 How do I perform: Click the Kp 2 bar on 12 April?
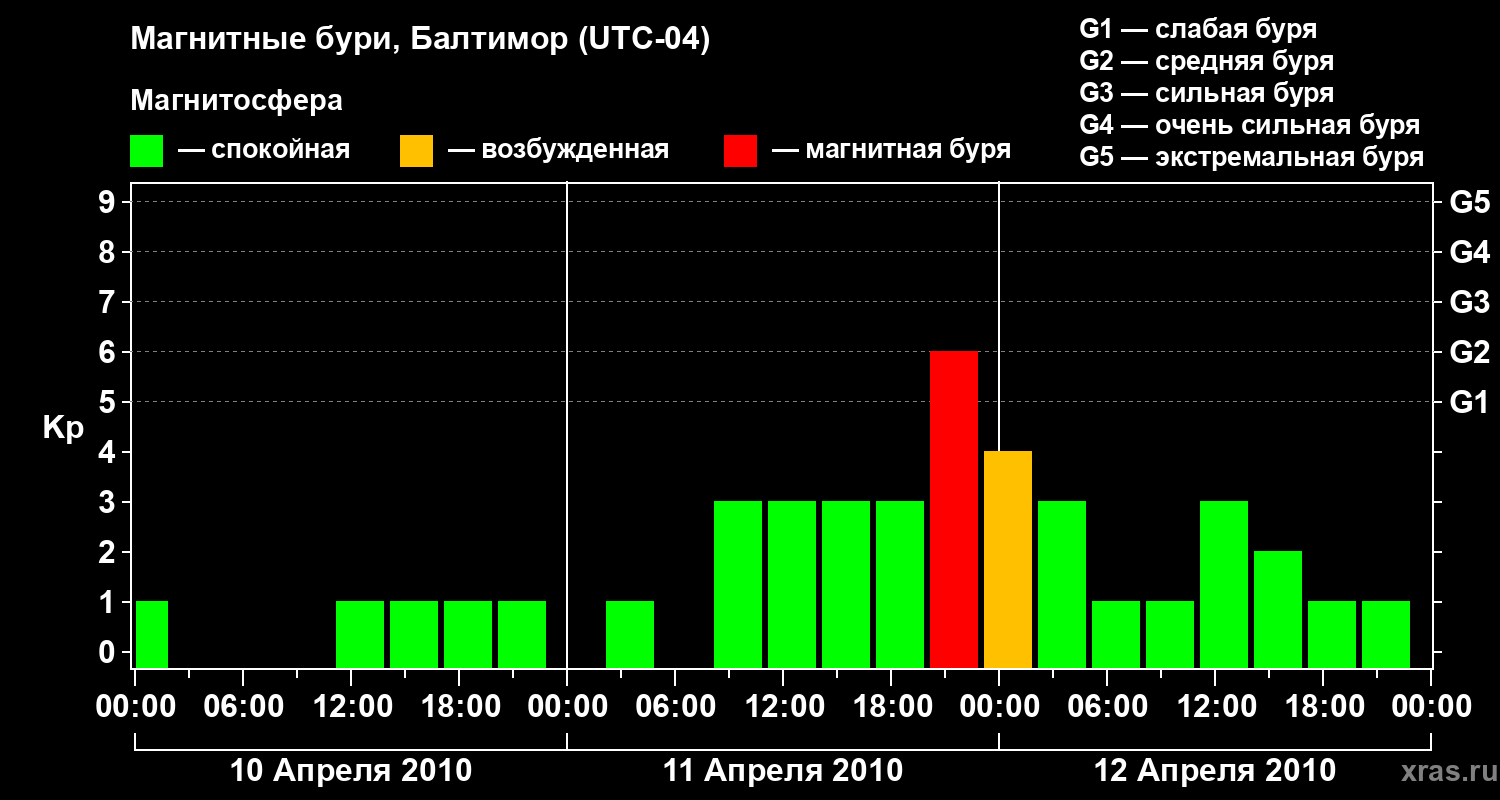click(1278, 610)
